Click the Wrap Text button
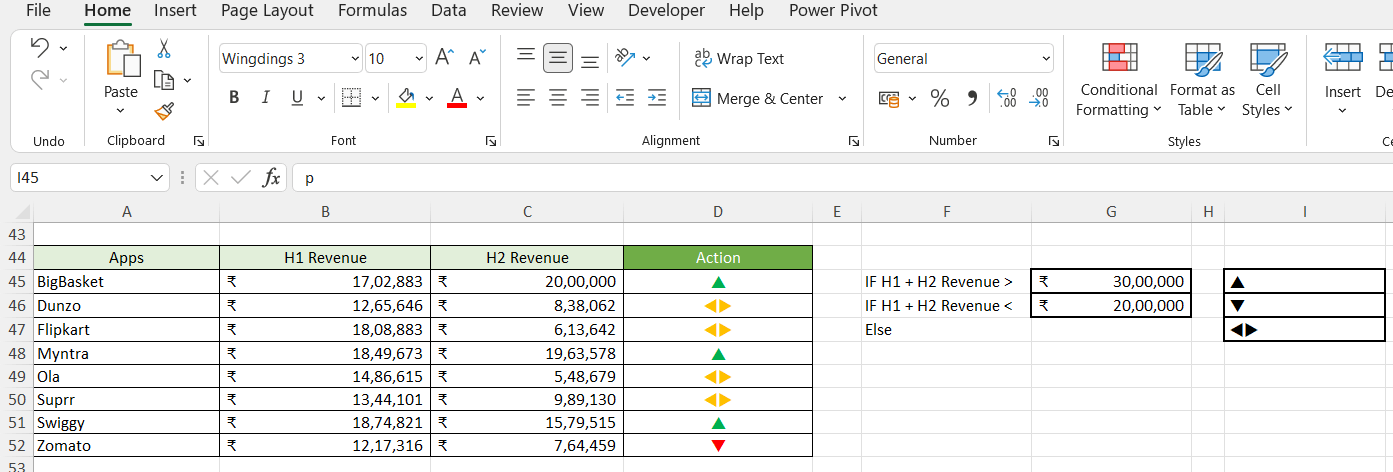1393x472 pixels. pyautogui.click(x=739, y=59)
